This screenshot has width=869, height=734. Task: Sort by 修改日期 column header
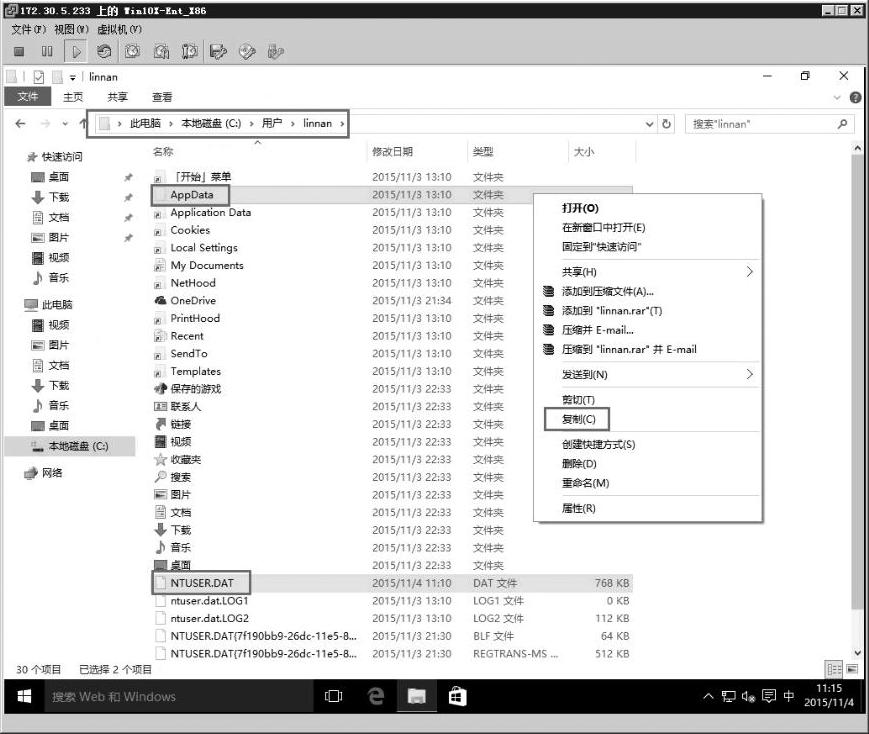pyautogui.click(x=392, y=151)
